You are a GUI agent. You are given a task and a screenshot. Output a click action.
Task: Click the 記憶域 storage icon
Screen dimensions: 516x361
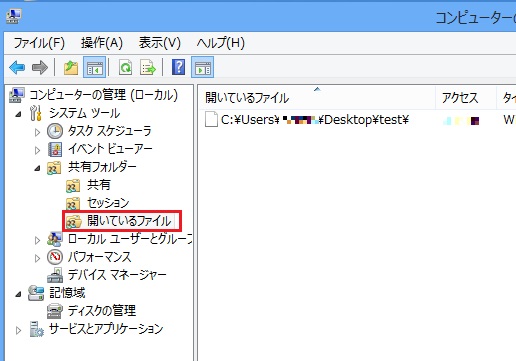tap(36, 293)
